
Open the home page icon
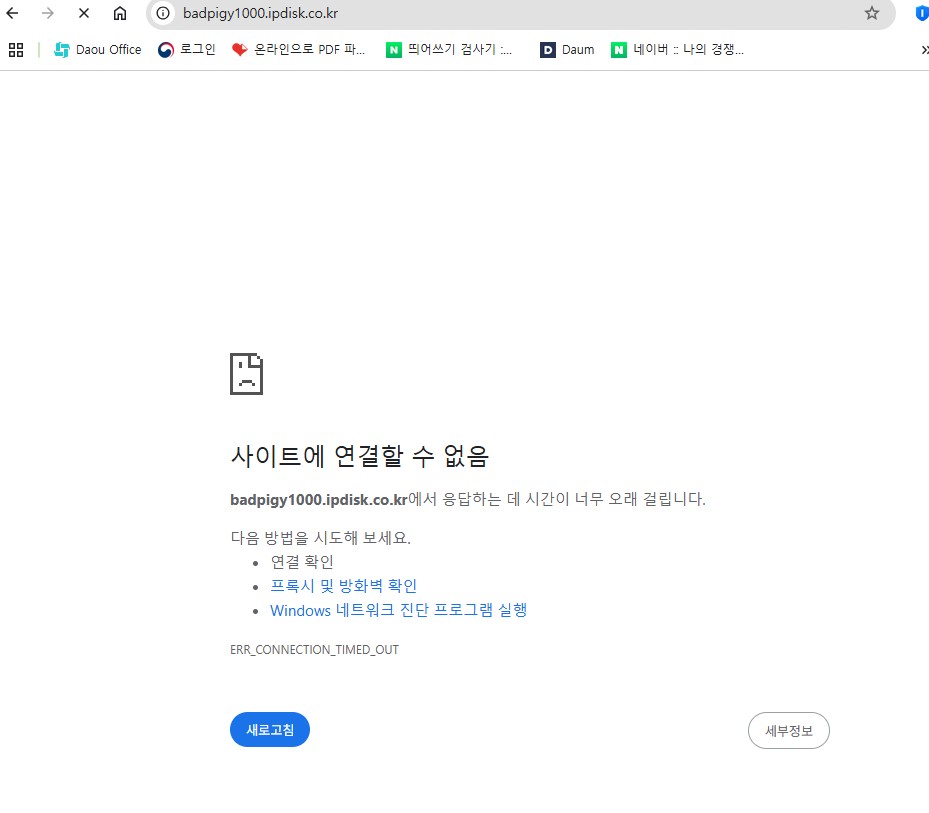tap(120, 13)
